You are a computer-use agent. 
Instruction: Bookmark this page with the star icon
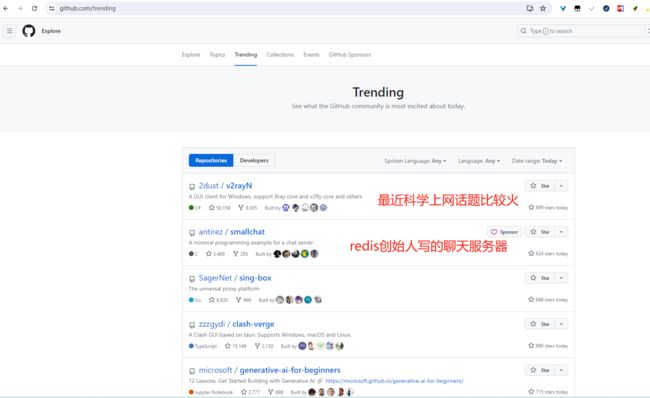(543, 8)
